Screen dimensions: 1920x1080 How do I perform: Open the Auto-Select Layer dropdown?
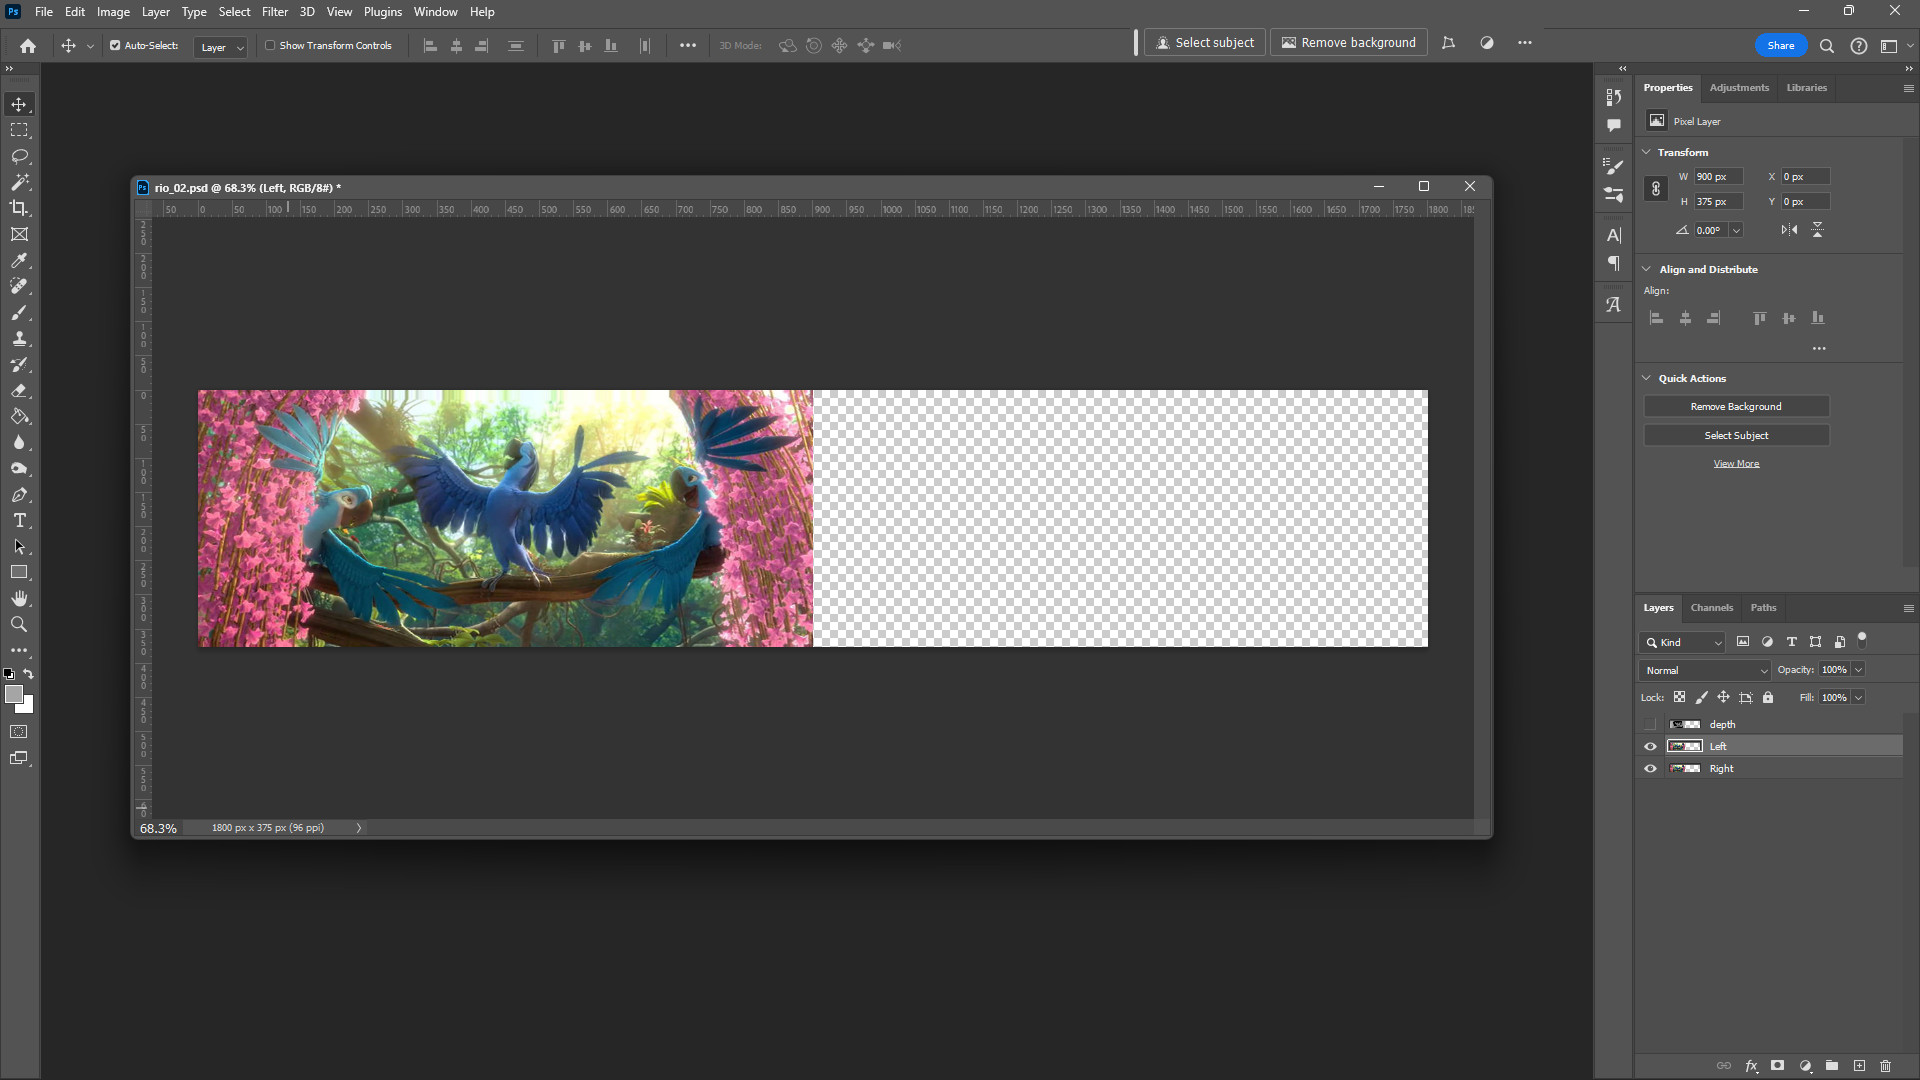click(221, 47)
